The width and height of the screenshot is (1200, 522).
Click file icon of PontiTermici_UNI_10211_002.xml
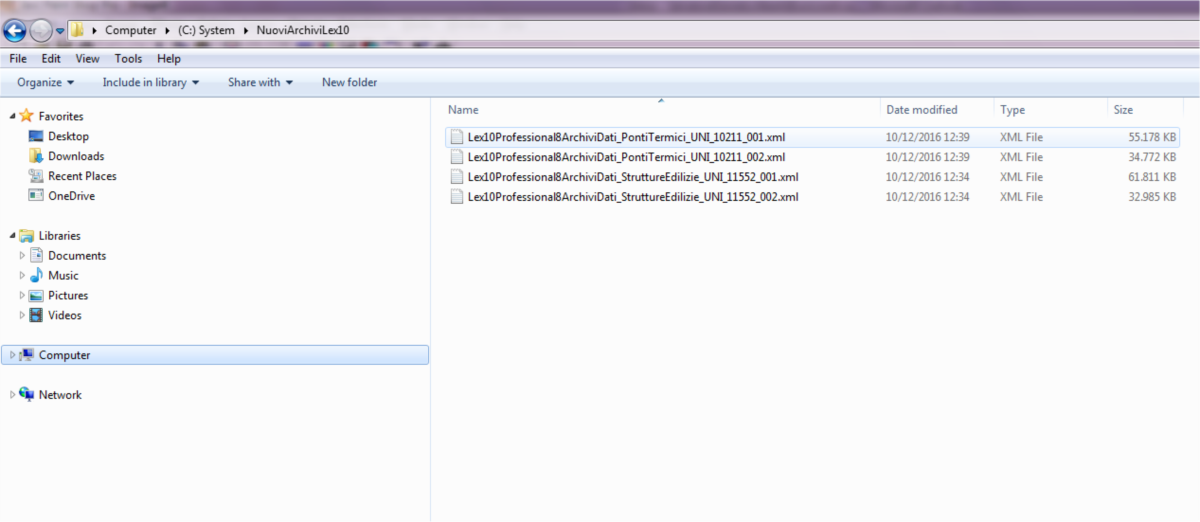click(x=457, y=157)
